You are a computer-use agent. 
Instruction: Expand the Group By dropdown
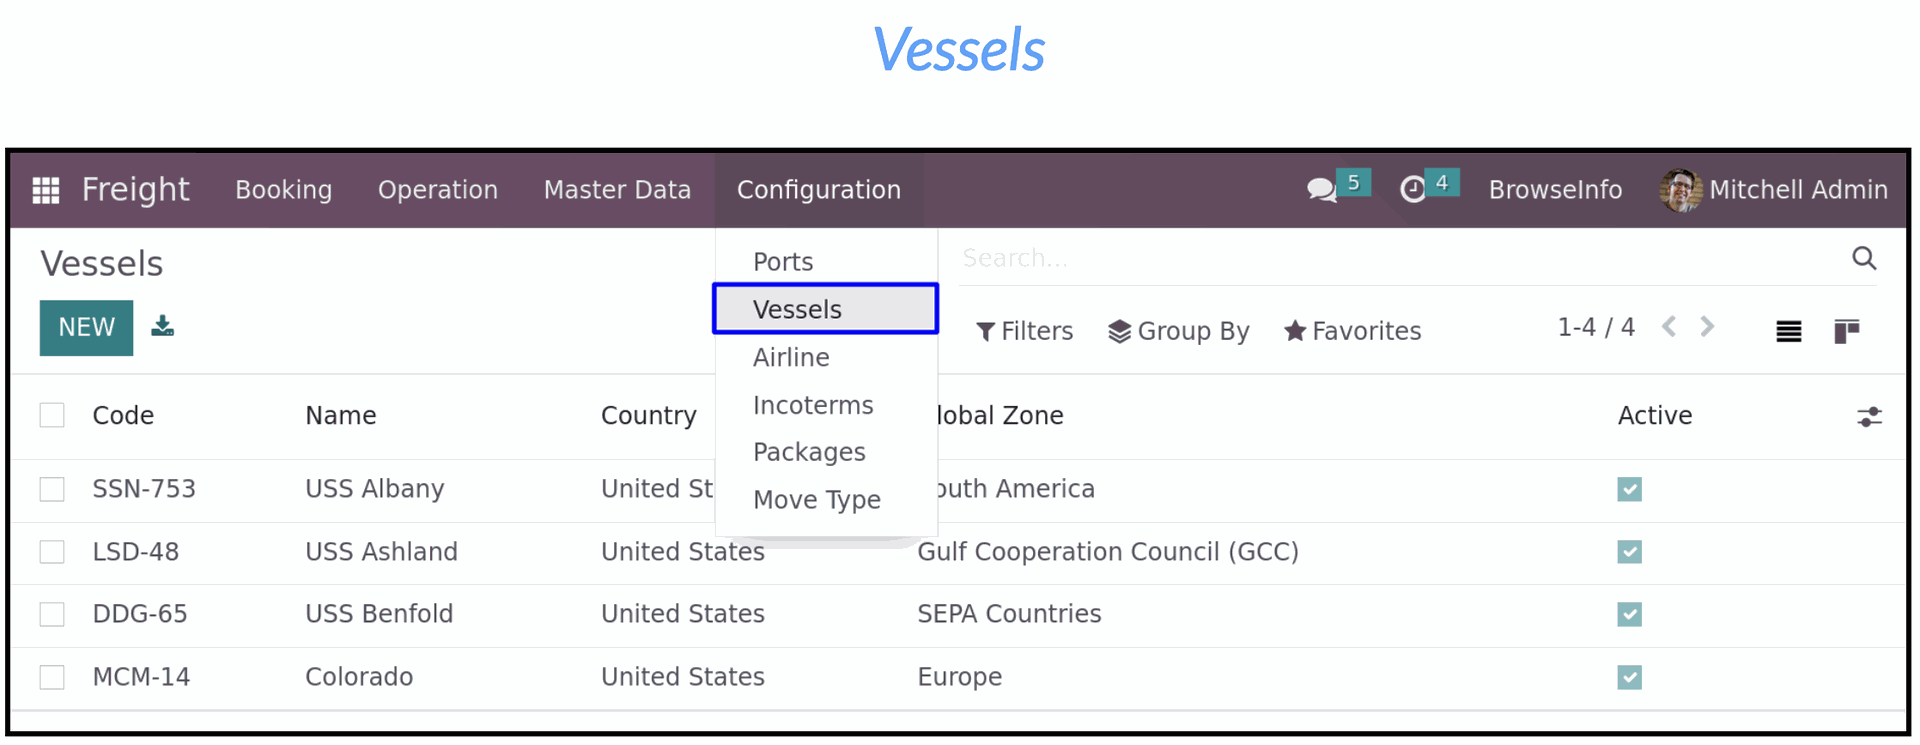1179,331
